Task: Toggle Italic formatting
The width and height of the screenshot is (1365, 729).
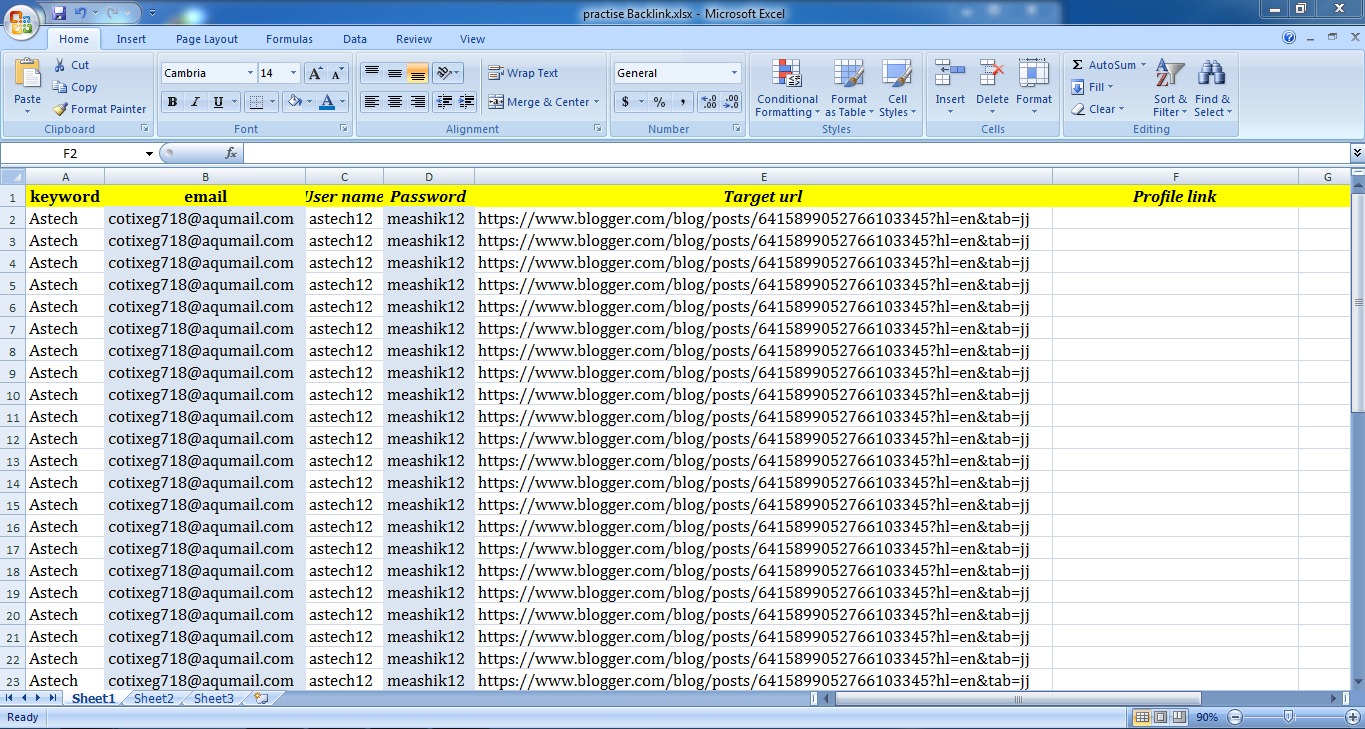Action: tap(195, 102)
